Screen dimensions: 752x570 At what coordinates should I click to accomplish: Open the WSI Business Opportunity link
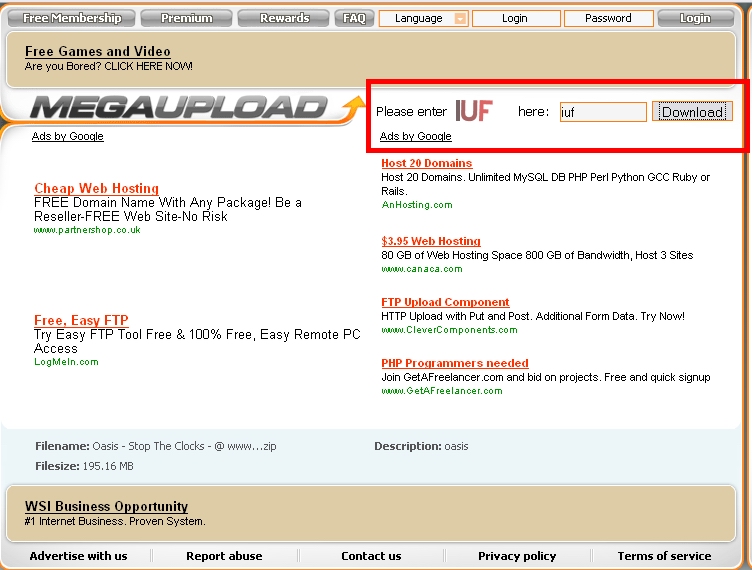point(106,506)
